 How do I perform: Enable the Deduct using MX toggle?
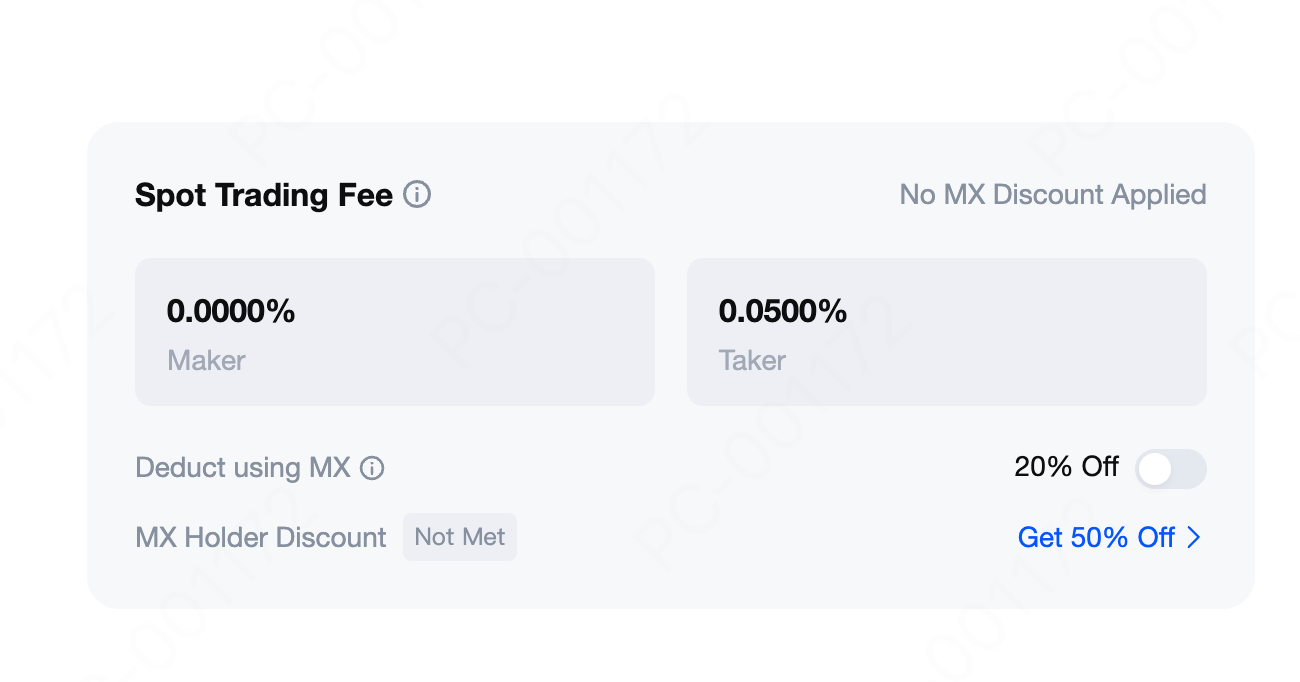point(1170,469)
